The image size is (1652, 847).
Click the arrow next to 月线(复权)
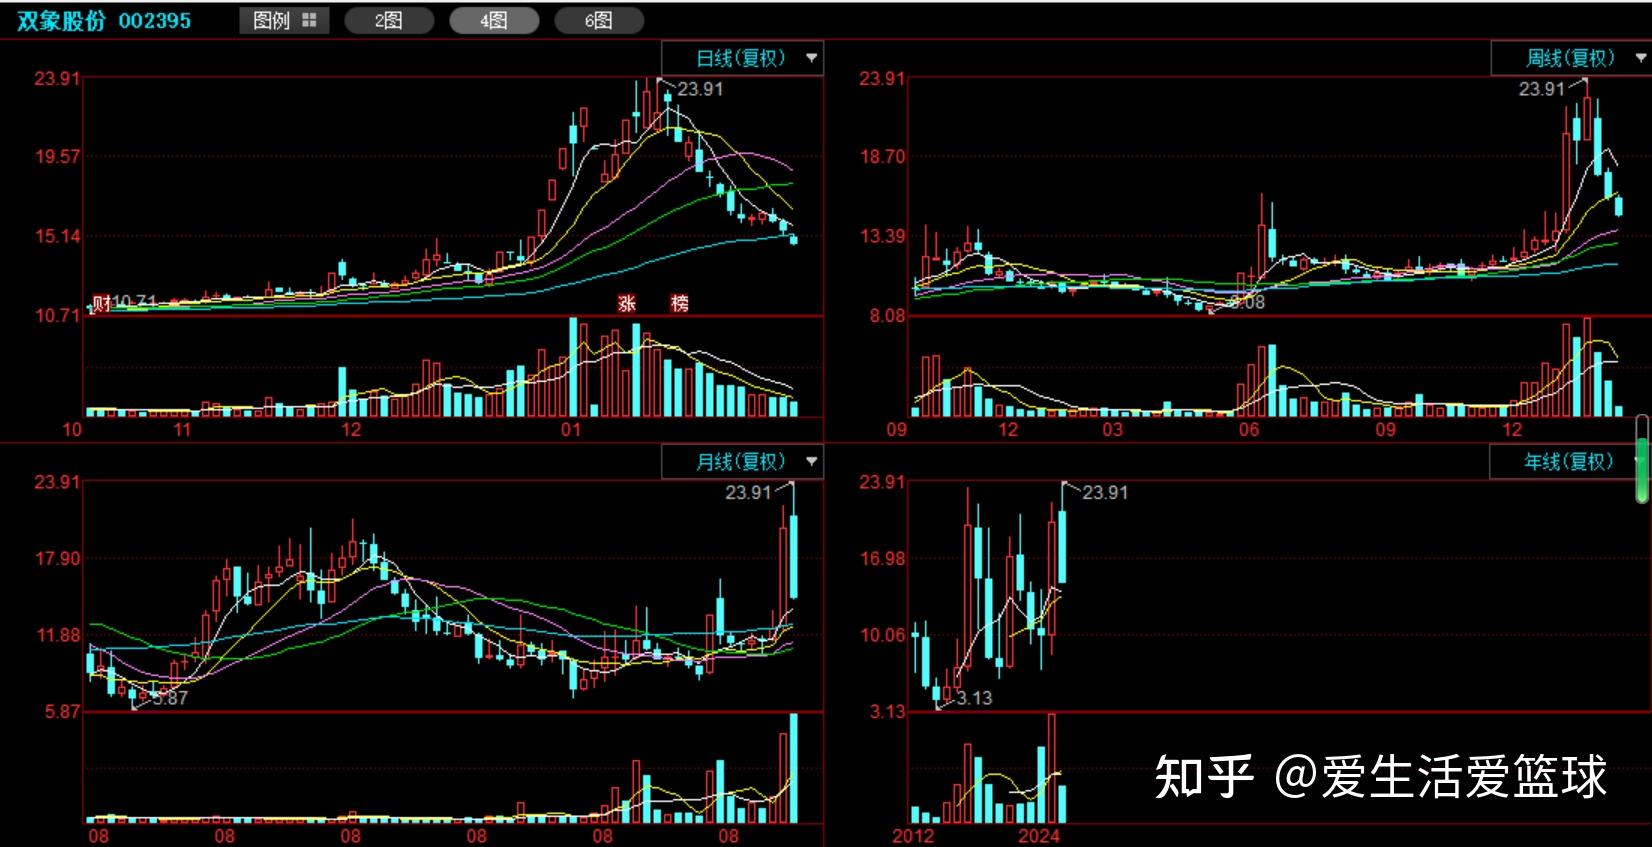[811, 462]
